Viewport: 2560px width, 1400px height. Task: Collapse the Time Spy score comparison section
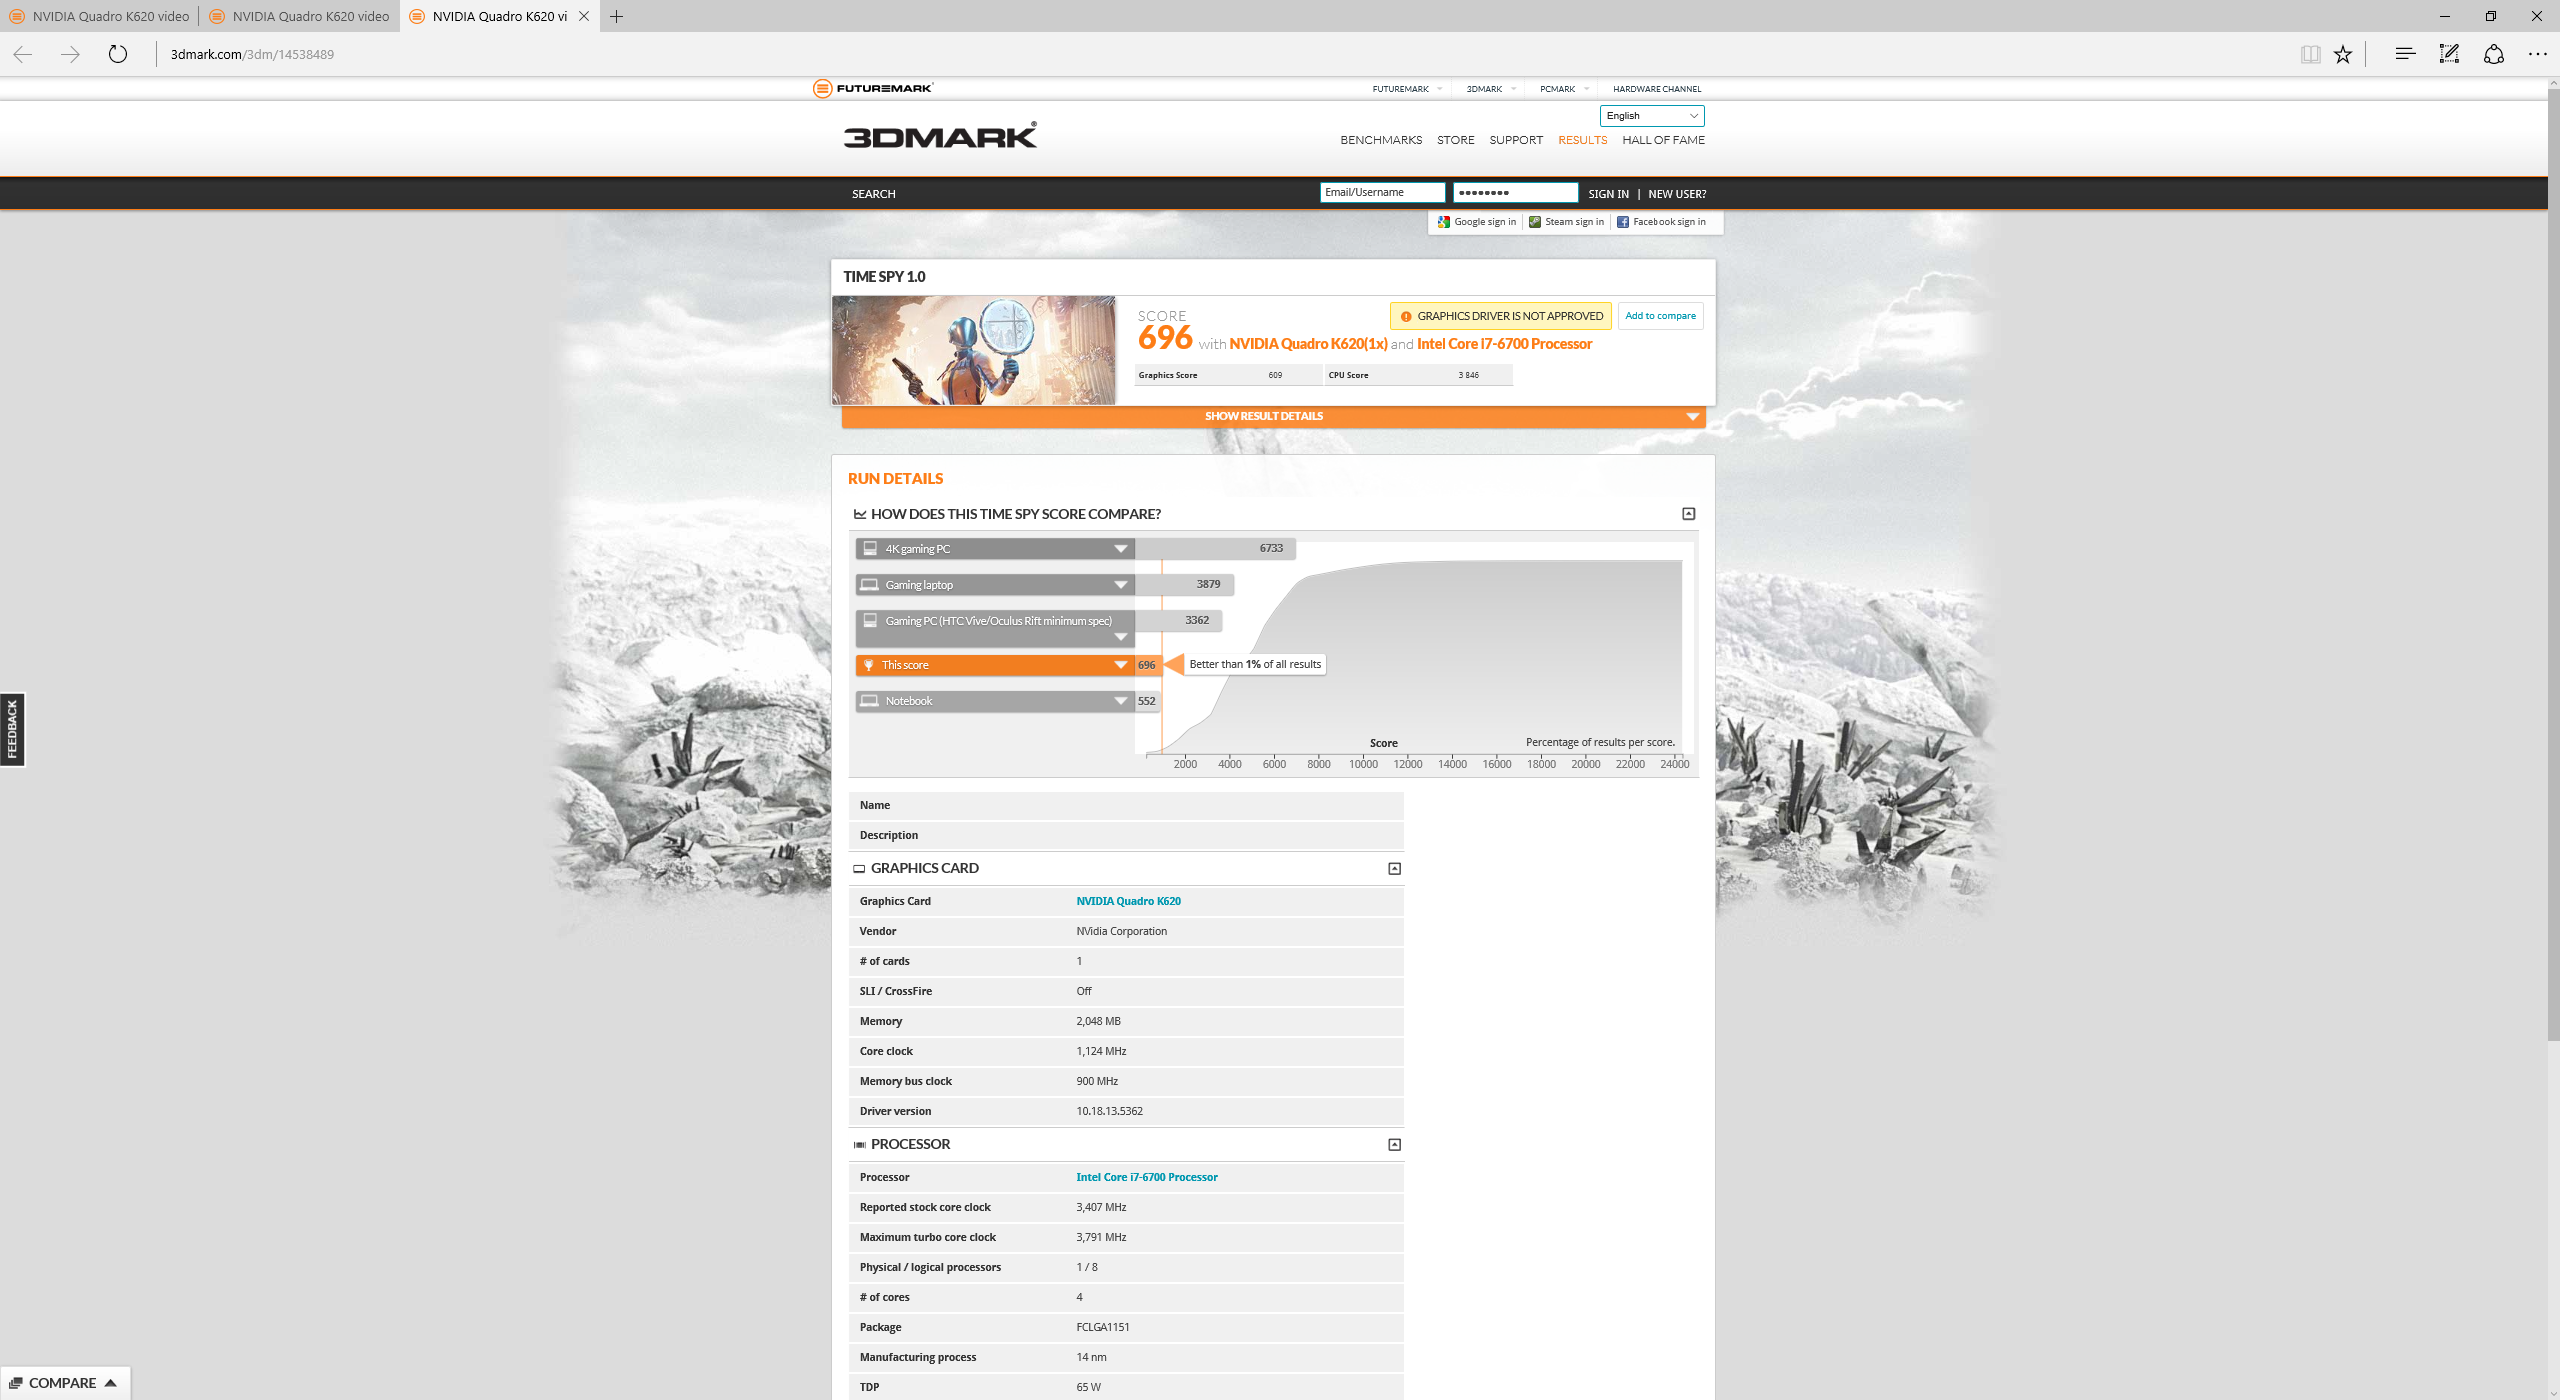click(x=1689, y=514)
